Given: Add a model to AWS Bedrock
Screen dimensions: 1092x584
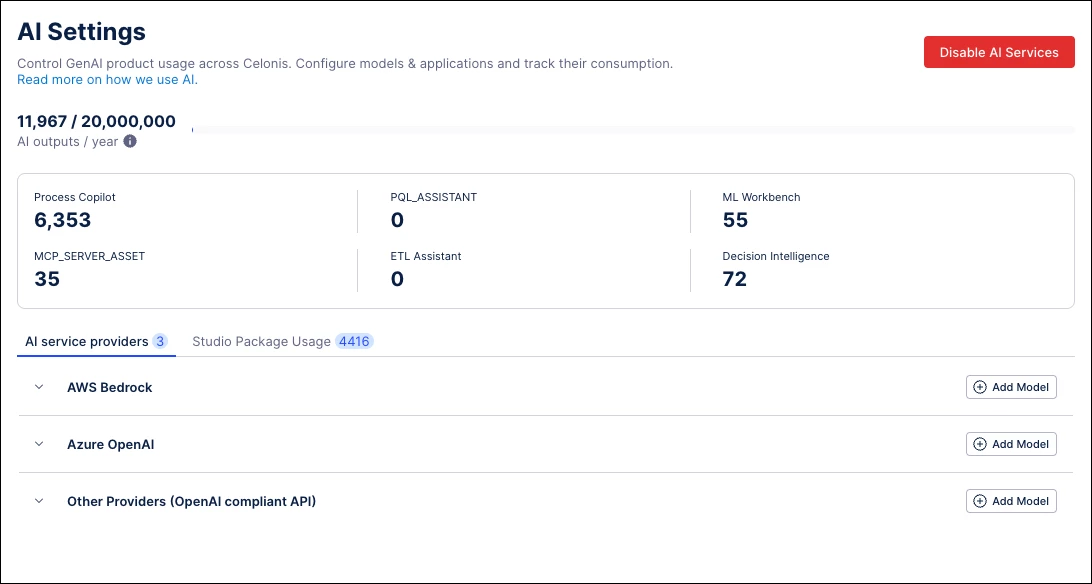Looking at the screenshot, I should point(1011,387).
